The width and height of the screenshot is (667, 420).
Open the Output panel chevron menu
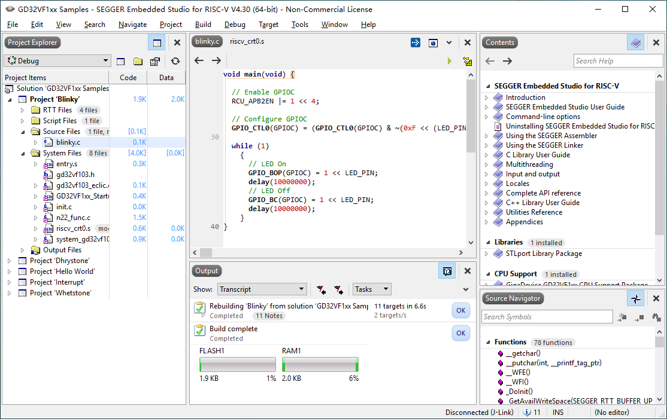466,289
